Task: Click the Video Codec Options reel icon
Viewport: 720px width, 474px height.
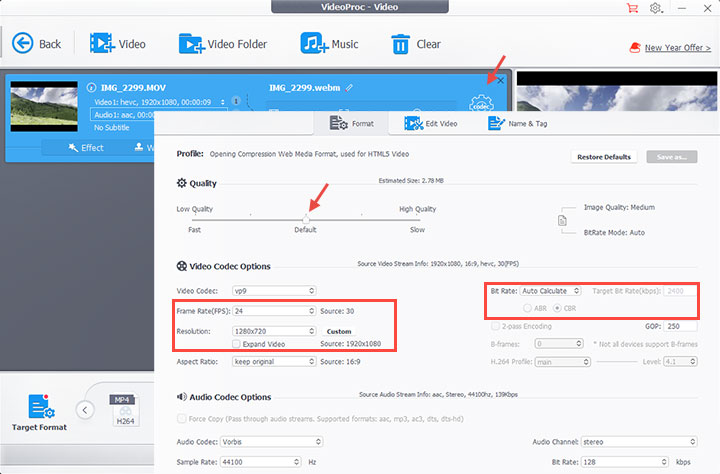Action: (182, 266)
